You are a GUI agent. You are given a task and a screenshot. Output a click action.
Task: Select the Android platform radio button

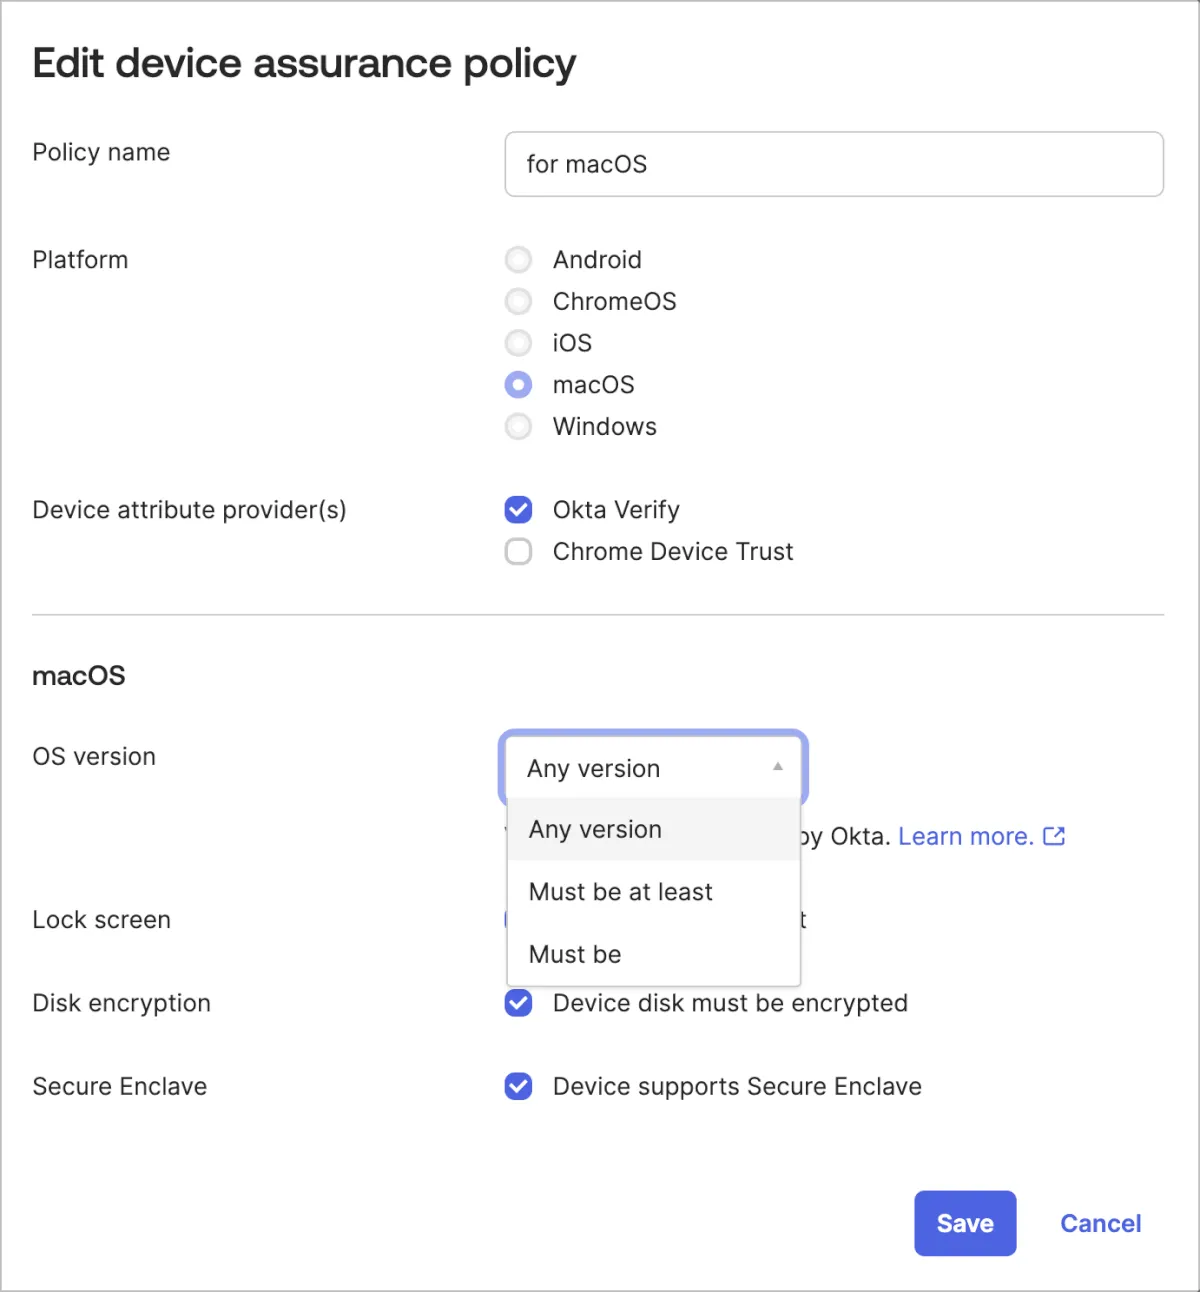[x=518, y=260]
